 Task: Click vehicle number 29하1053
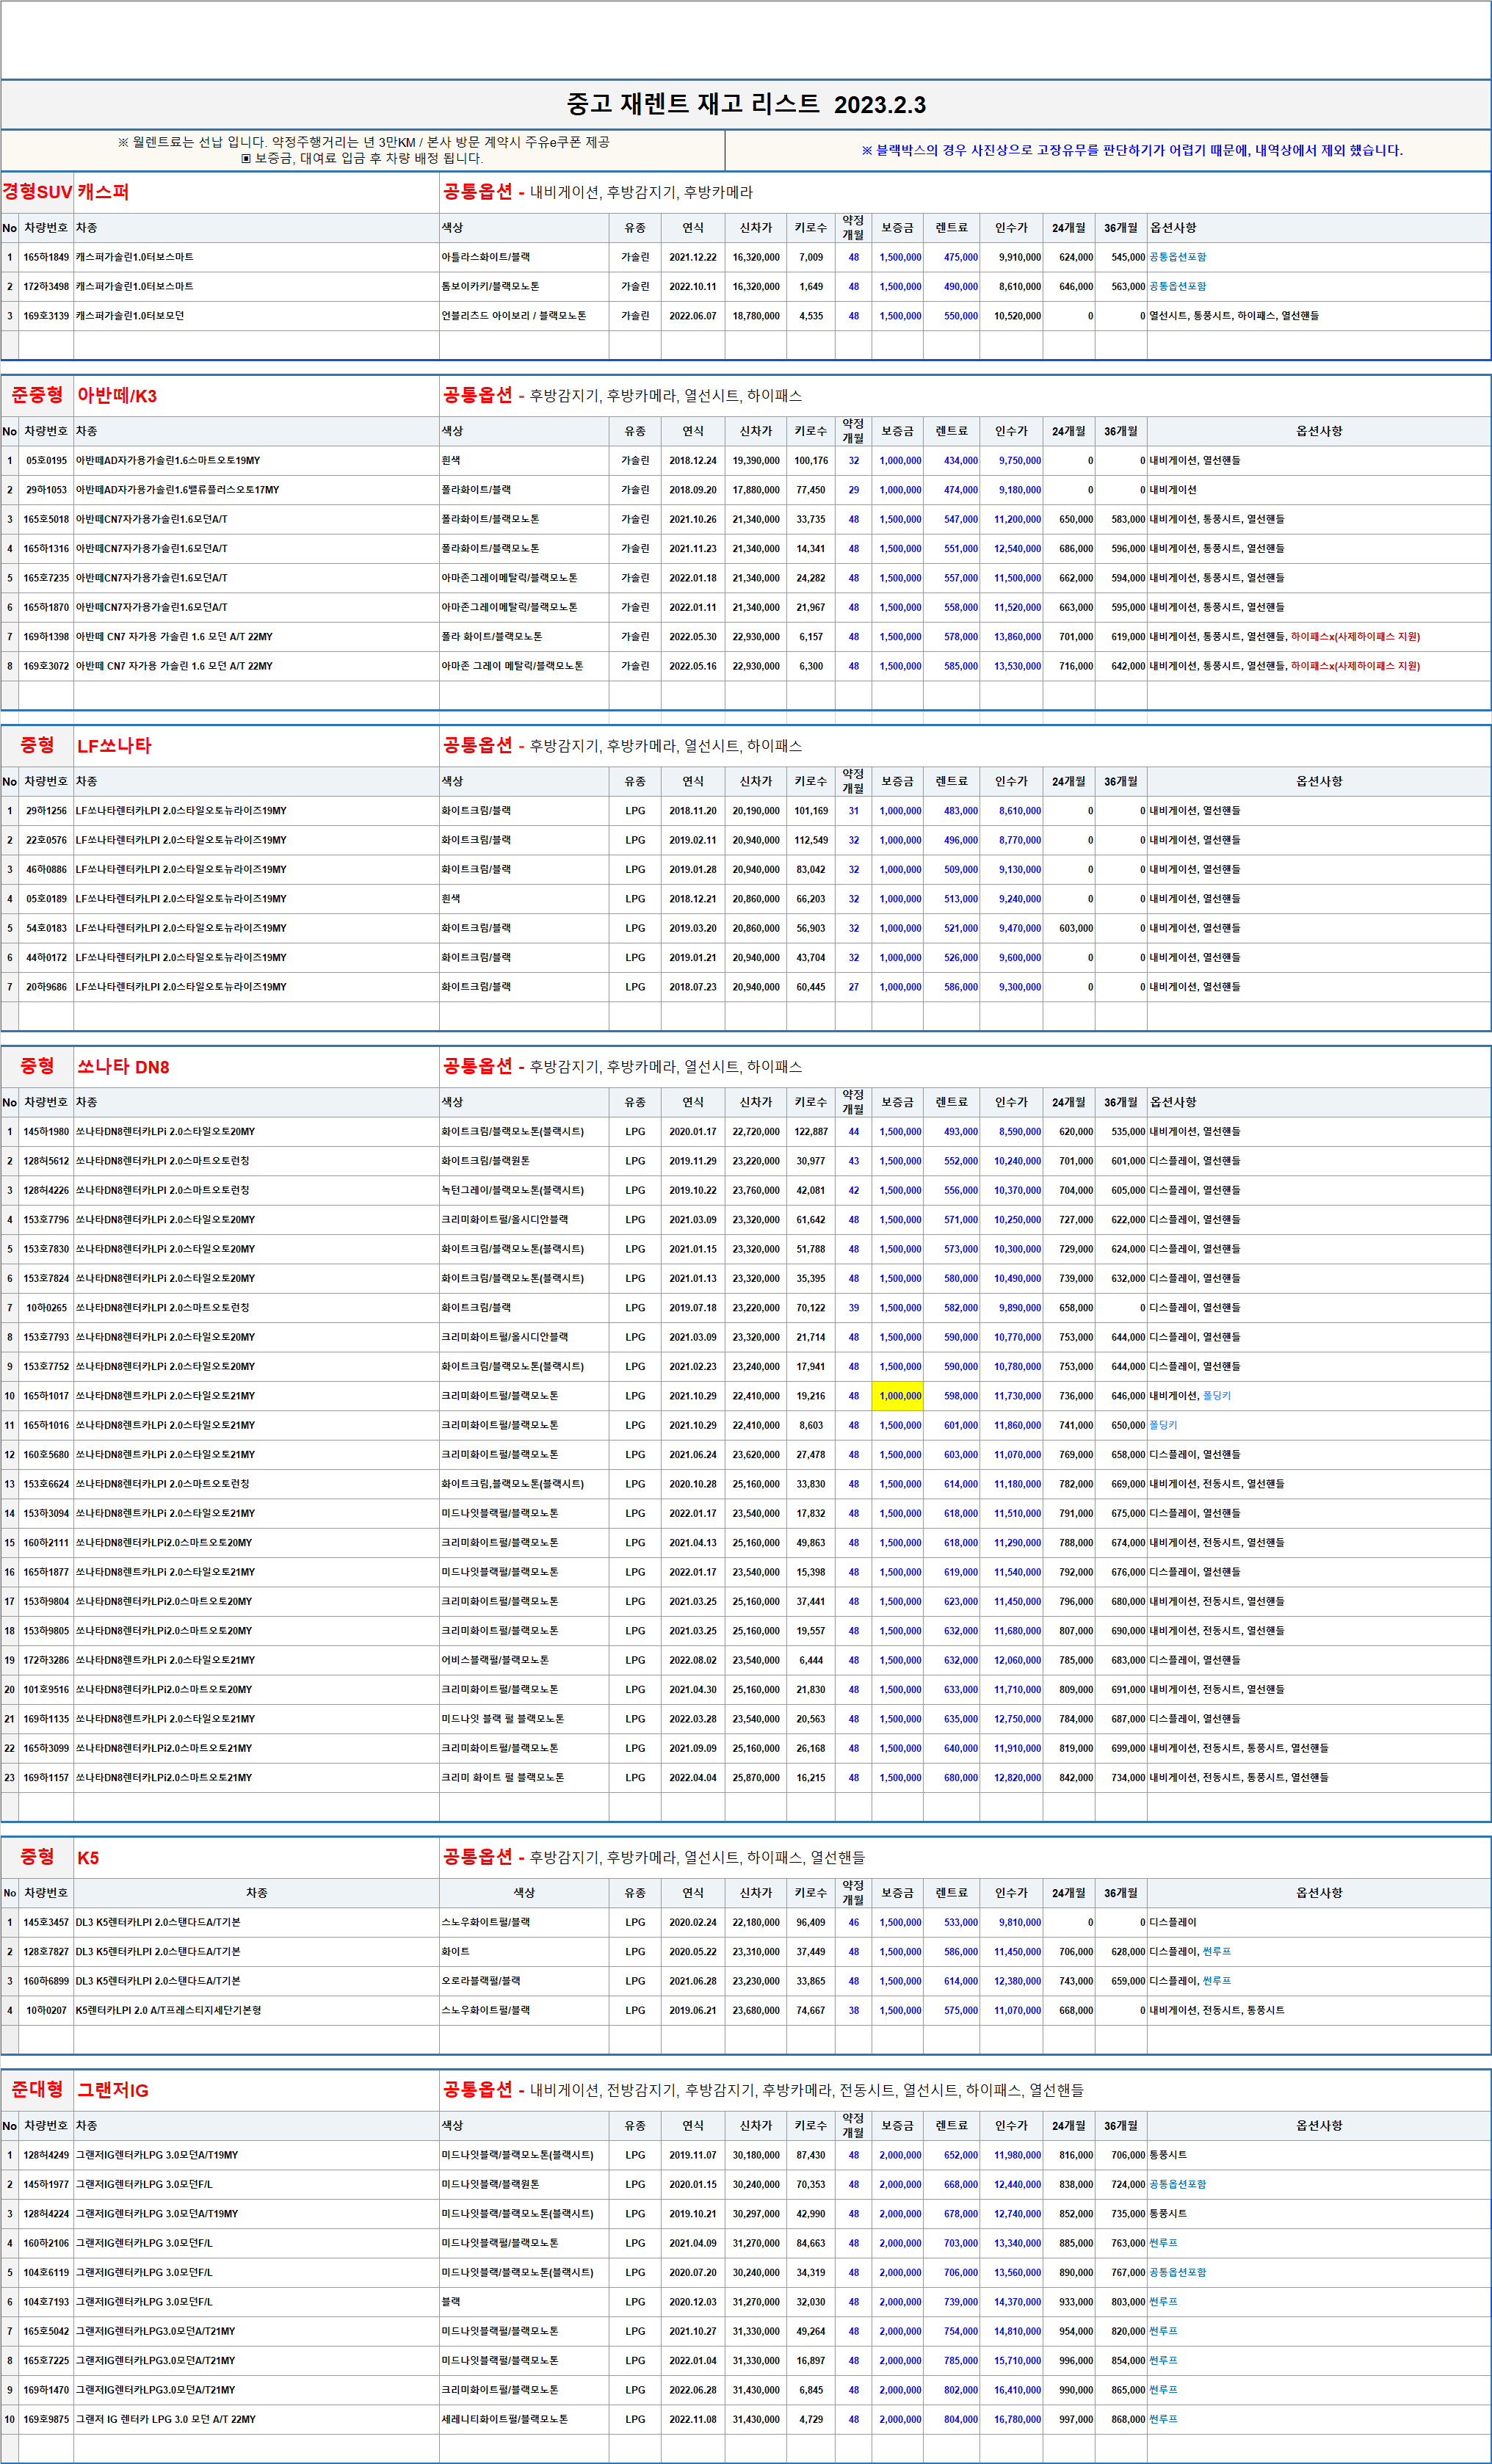pyautogui.click(x=46, y=490)
